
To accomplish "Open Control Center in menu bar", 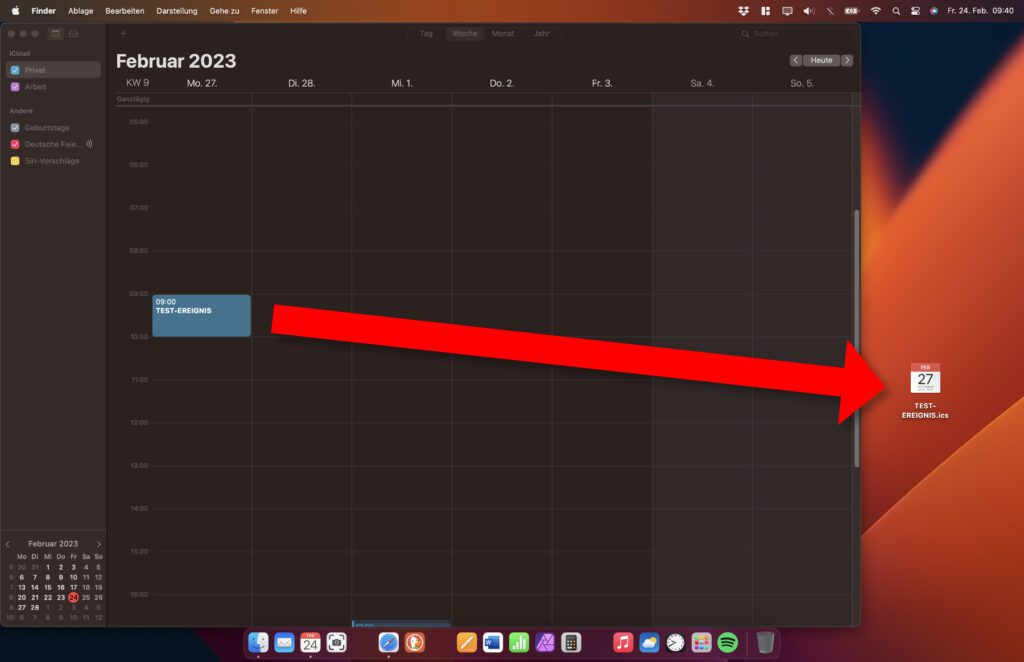I will click(916, 10).
